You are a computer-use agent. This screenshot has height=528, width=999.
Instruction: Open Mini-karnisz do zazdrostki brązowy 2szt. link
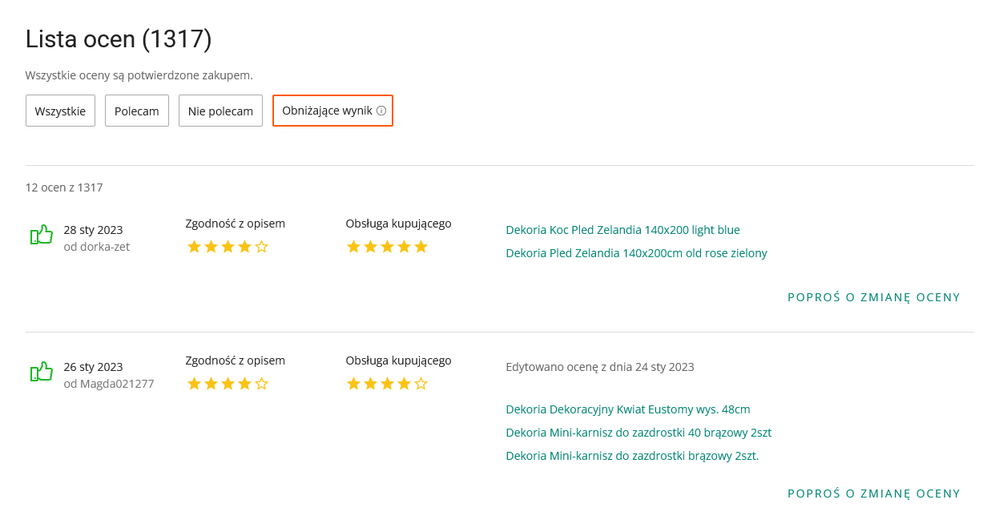click(x=632, y=456)
